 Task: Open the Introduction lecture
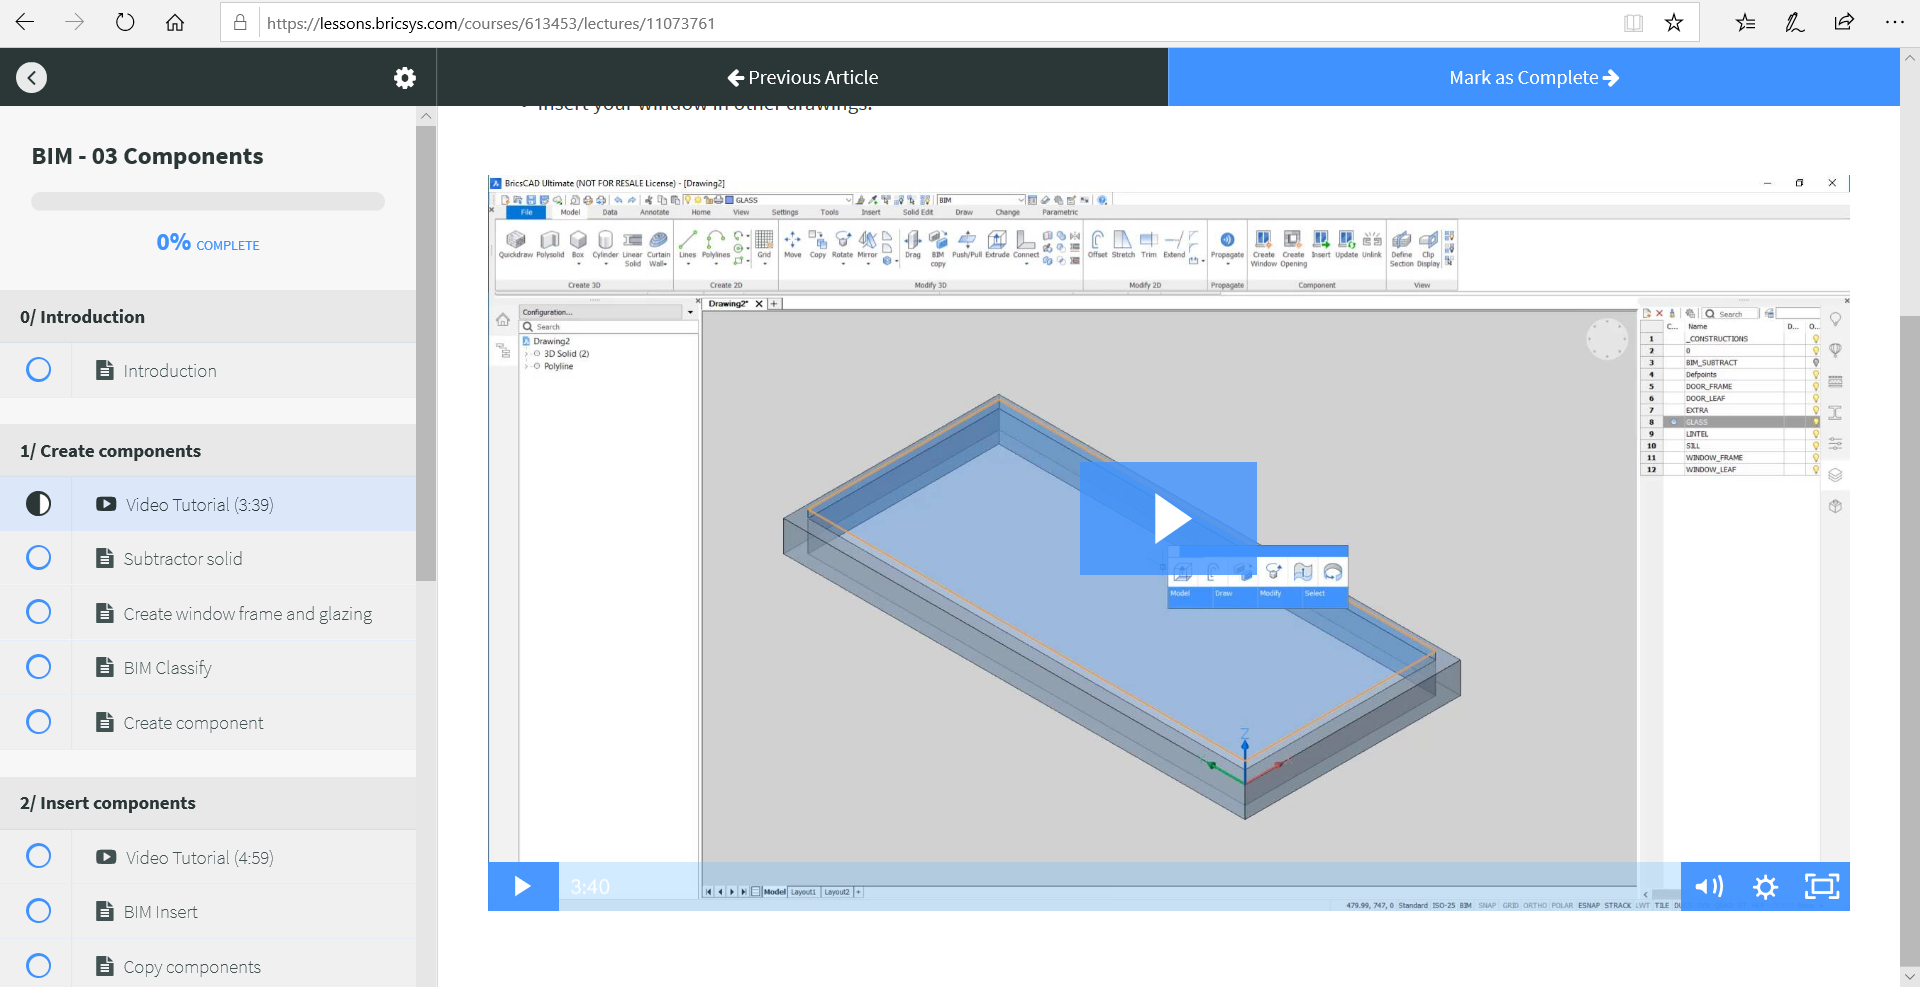169,371
